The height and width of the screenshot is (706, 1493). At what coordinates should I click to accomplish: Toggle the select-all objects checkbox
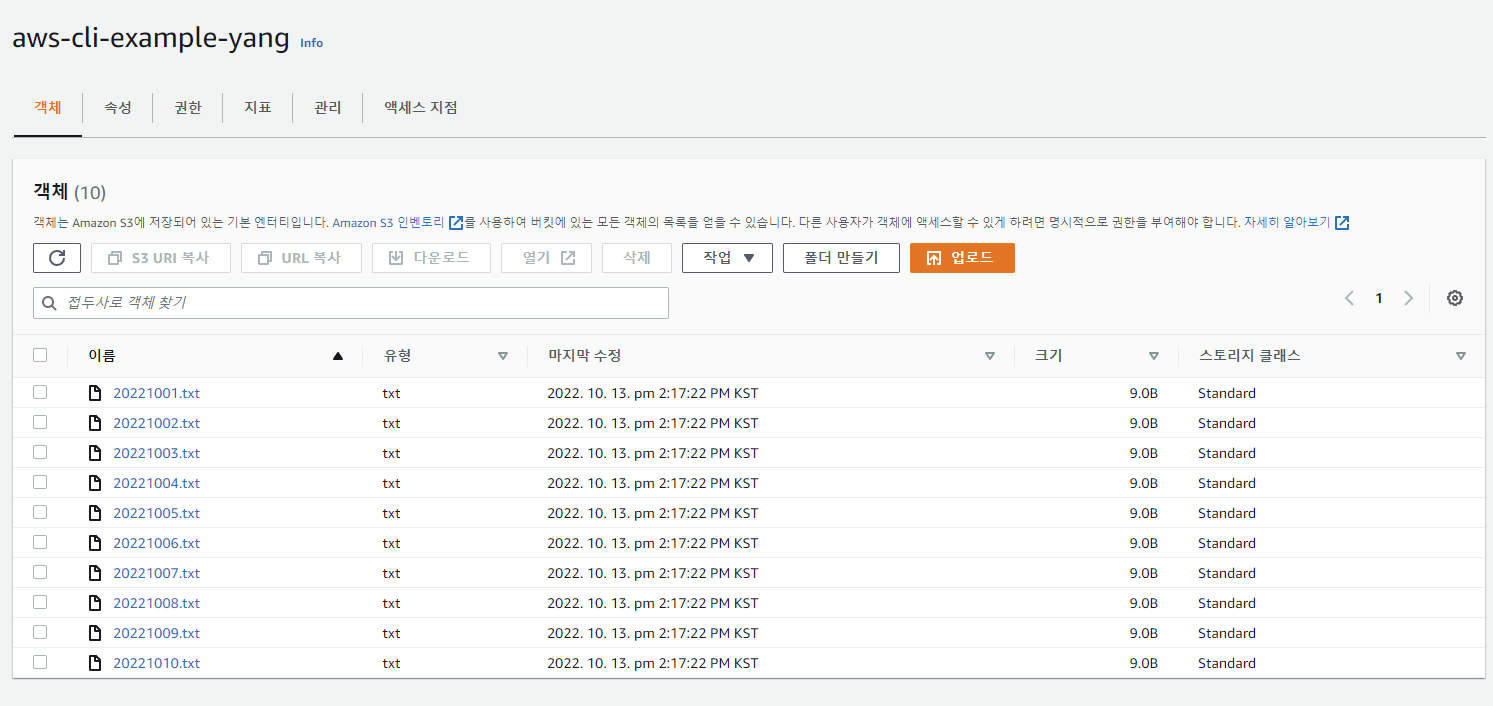[40, 355]
